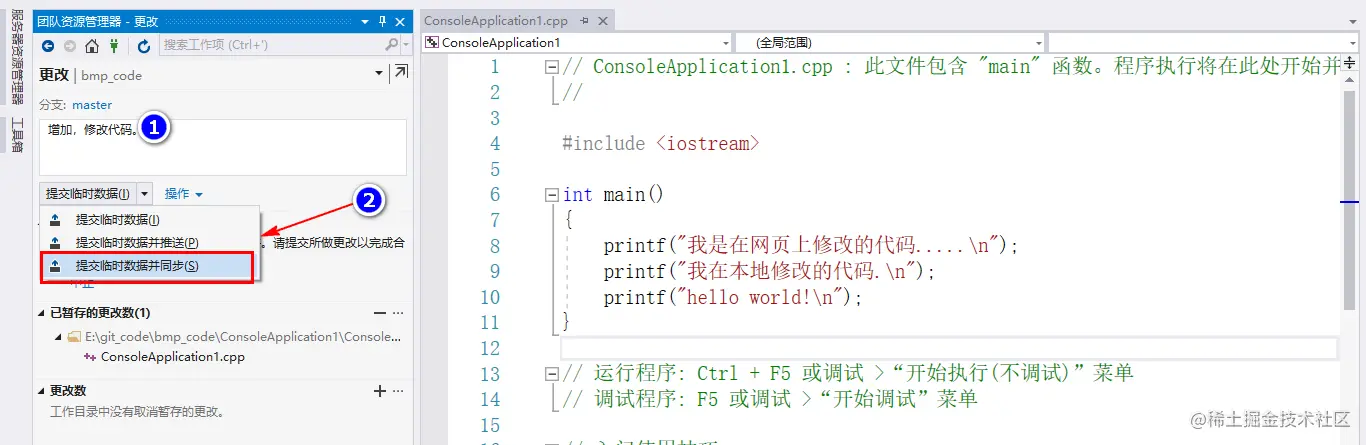Click in the commit message text box
The image size is (1366, 445).
pos(223,148)
